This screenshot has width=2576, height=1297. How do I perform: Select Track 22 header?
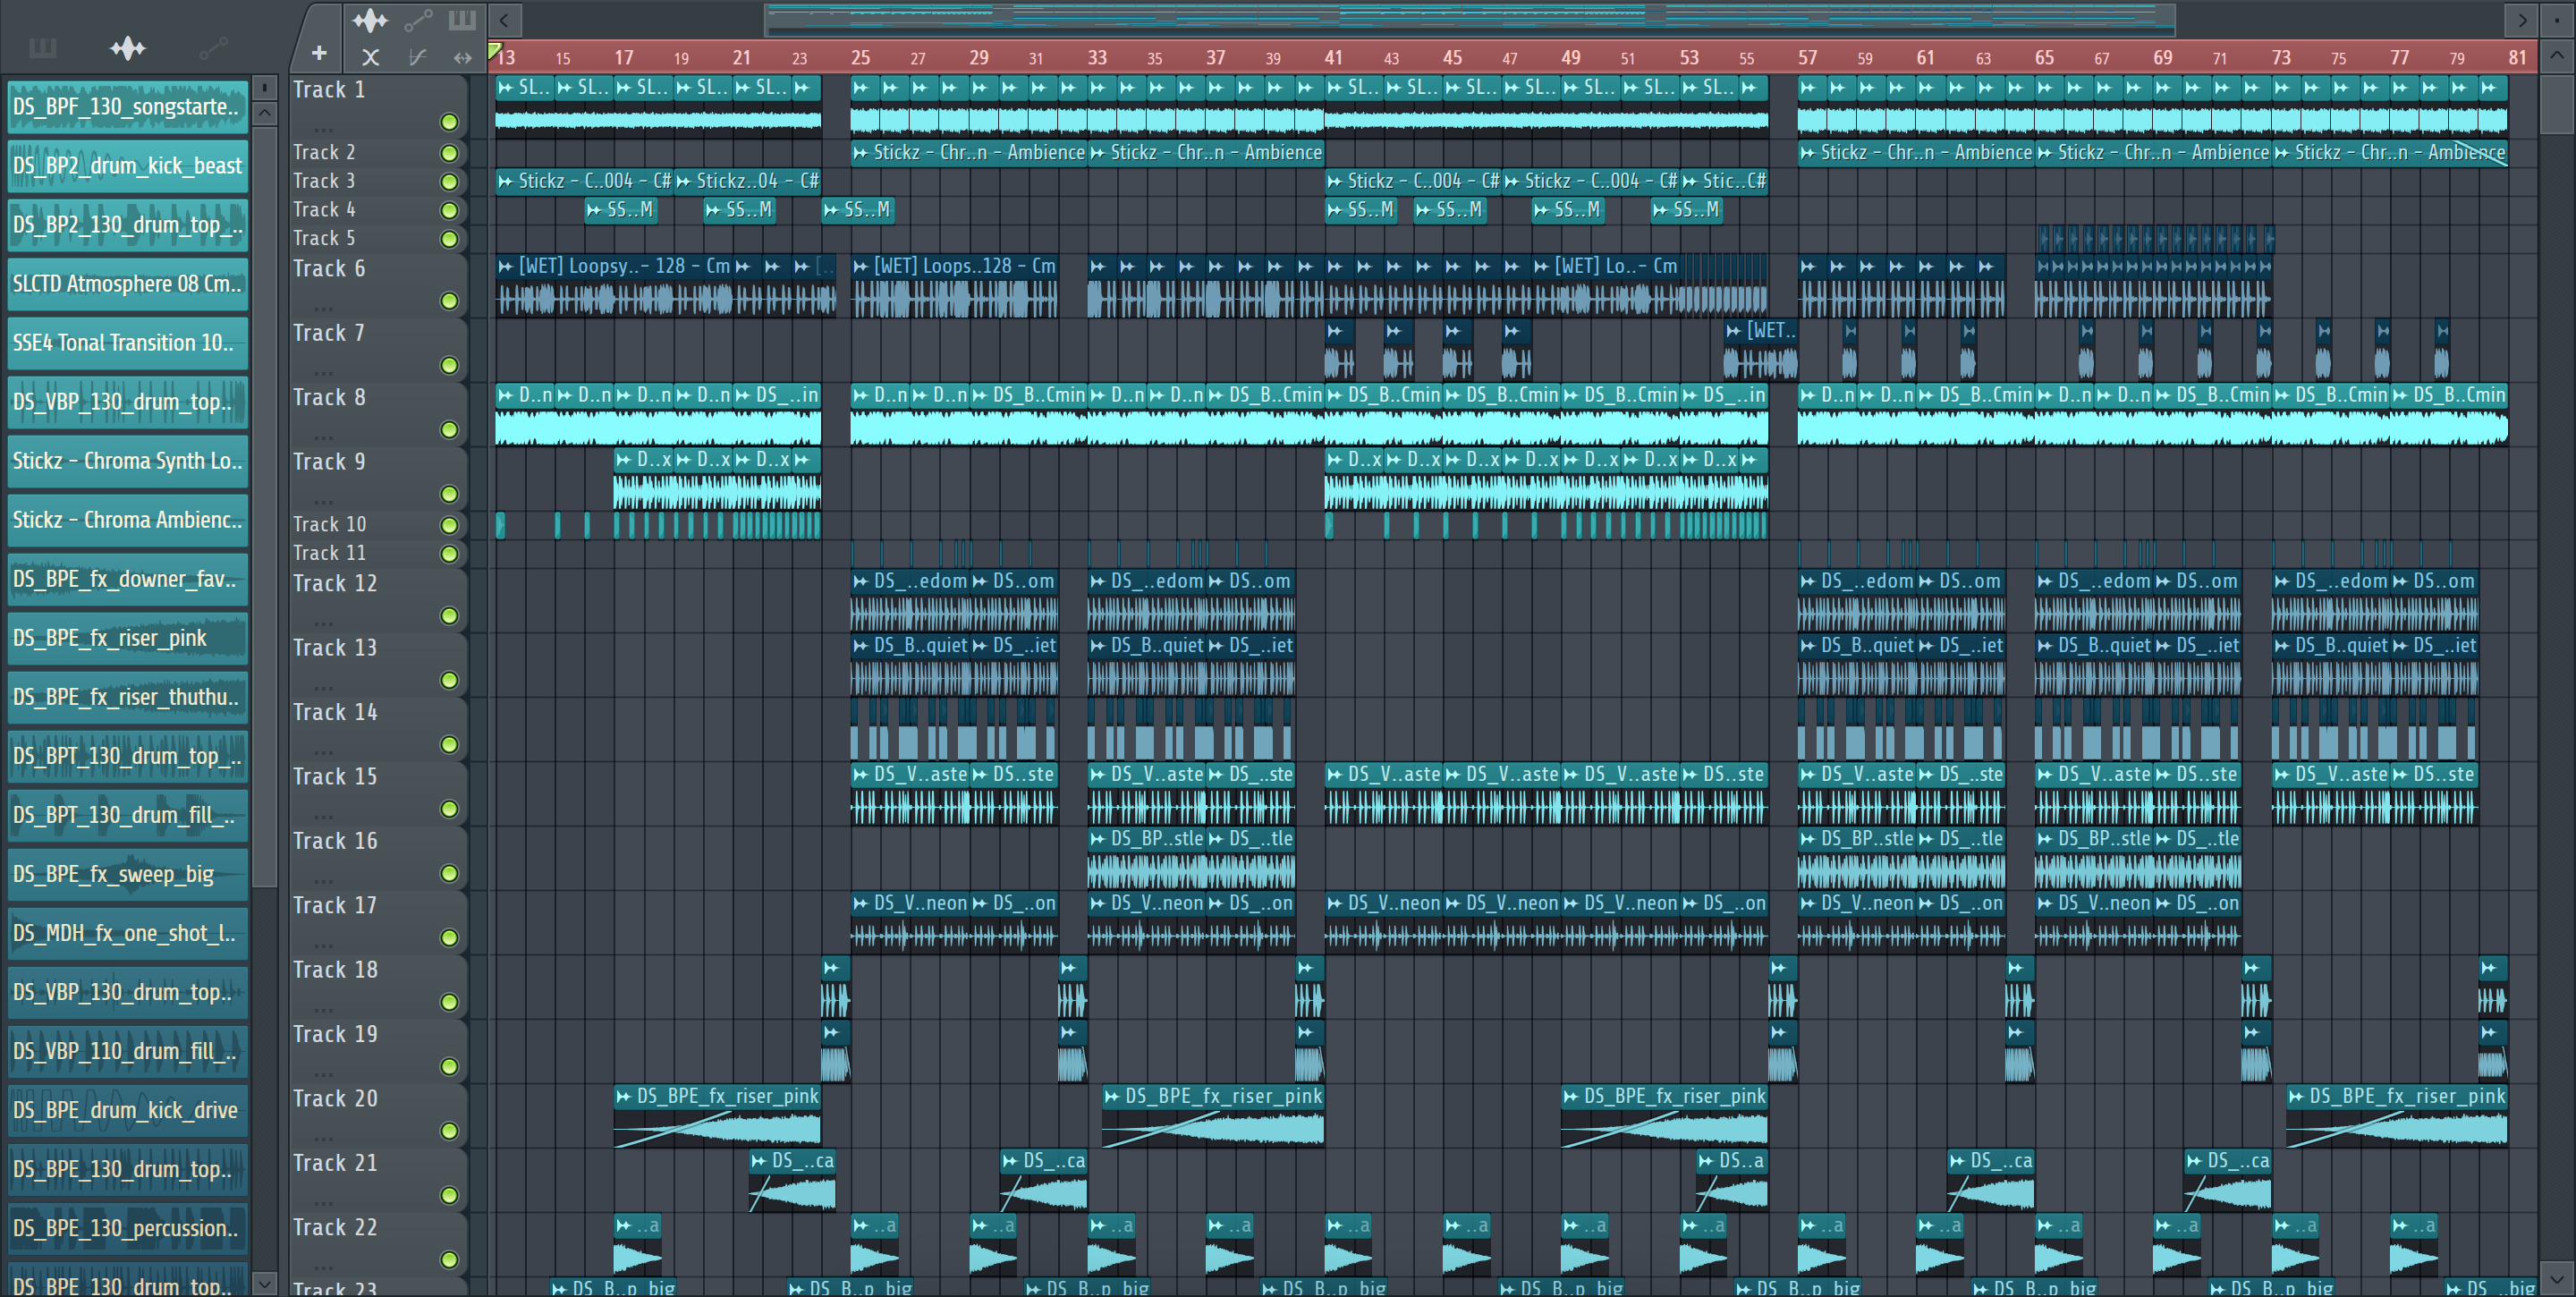tap(378, 1245)
